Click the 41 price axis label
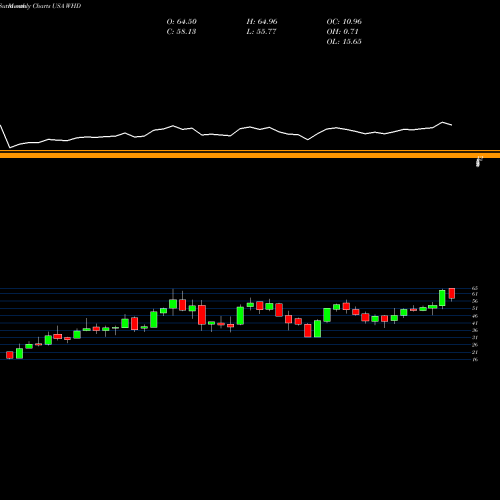The width and height of the screenshot is (500, 500). [475, 323]
